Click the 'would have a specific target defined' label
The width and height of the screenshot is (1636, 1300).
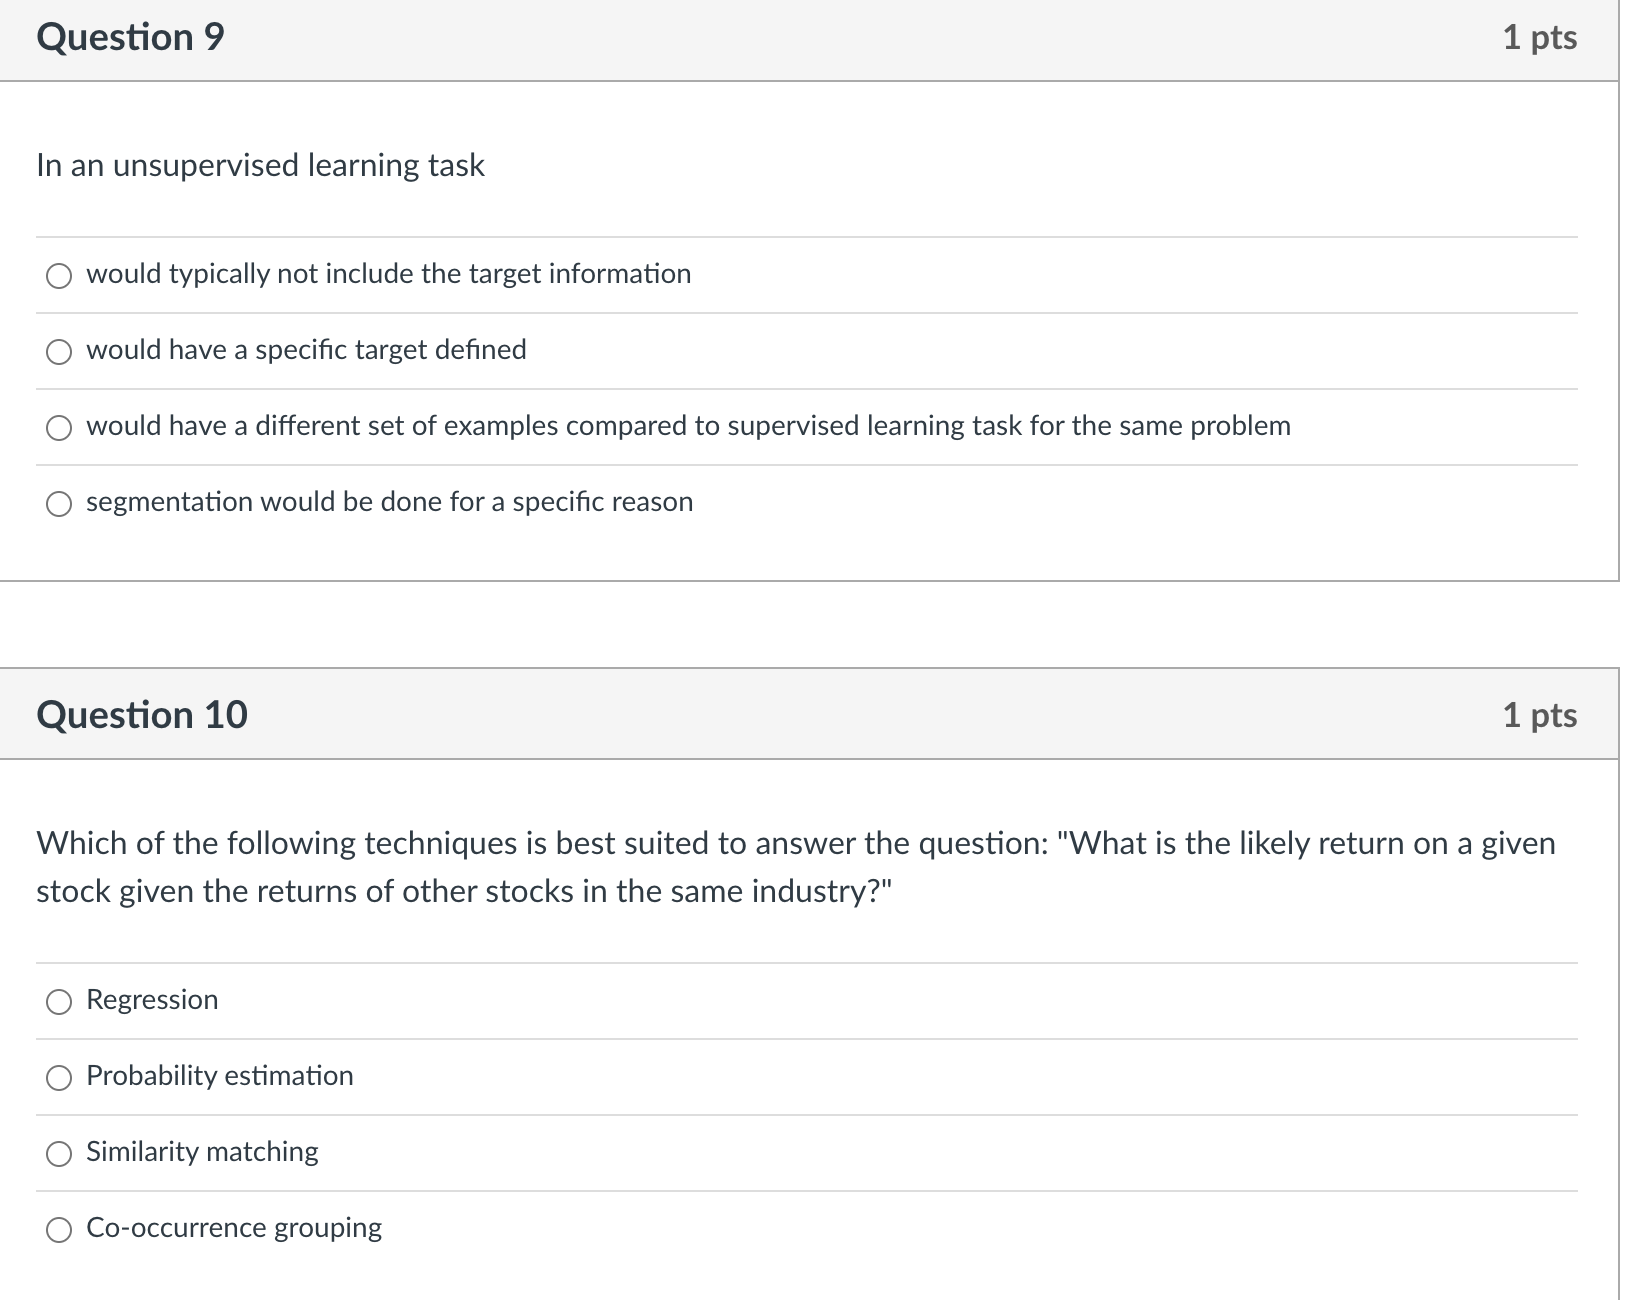(x=306, y=350)
